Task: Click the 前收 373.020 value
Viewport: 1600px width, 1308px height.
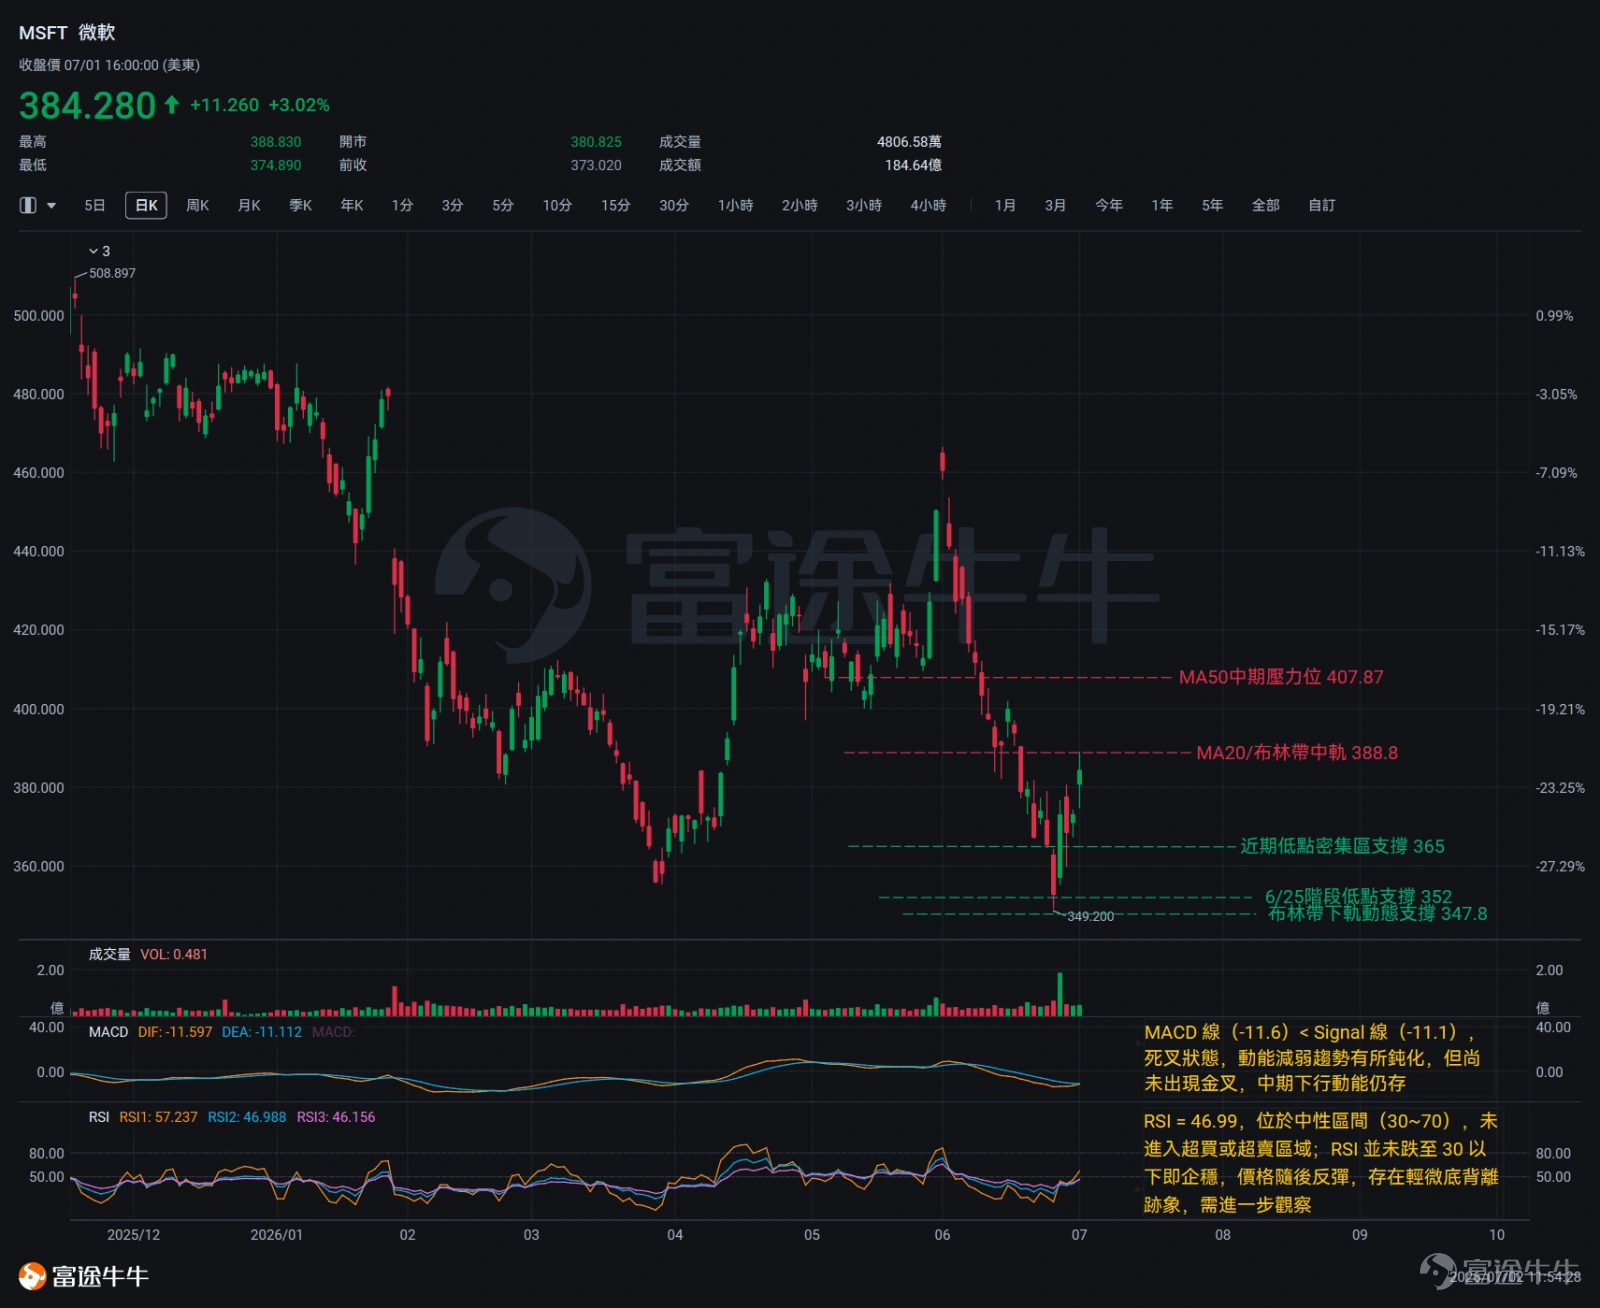Action: [596, 165]
